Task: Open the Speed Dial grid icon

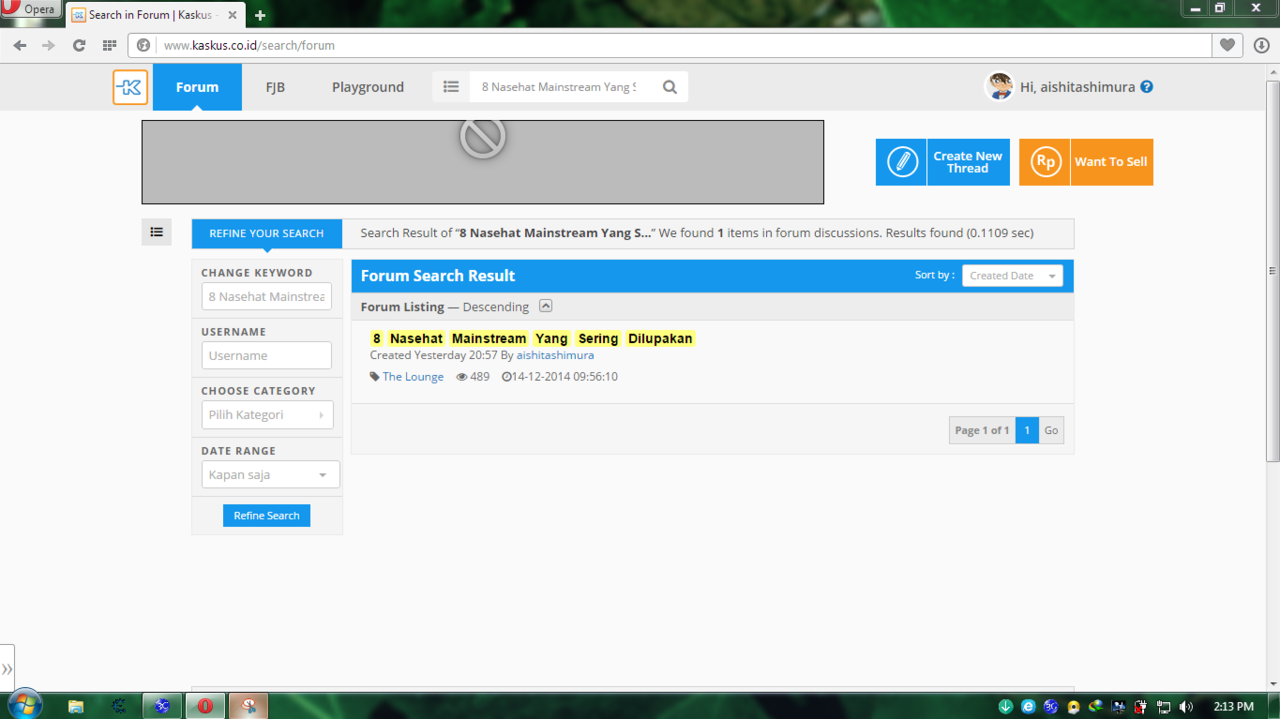Action: (x=109, y=45)
